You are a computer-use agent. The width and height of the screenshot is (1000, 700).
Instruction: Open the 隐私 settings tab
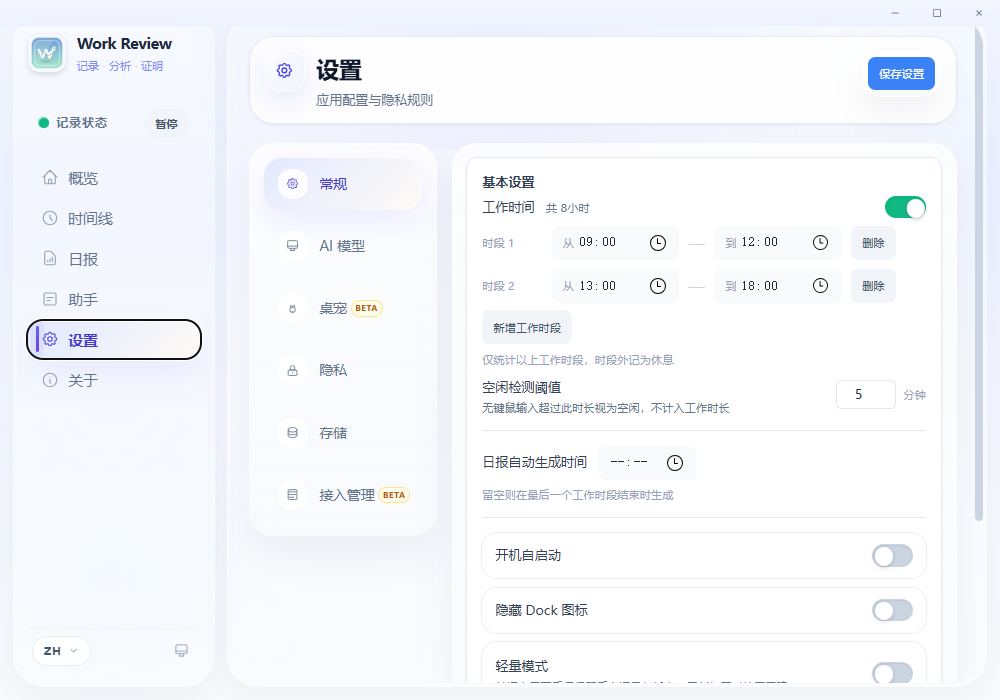pos(343,370)
